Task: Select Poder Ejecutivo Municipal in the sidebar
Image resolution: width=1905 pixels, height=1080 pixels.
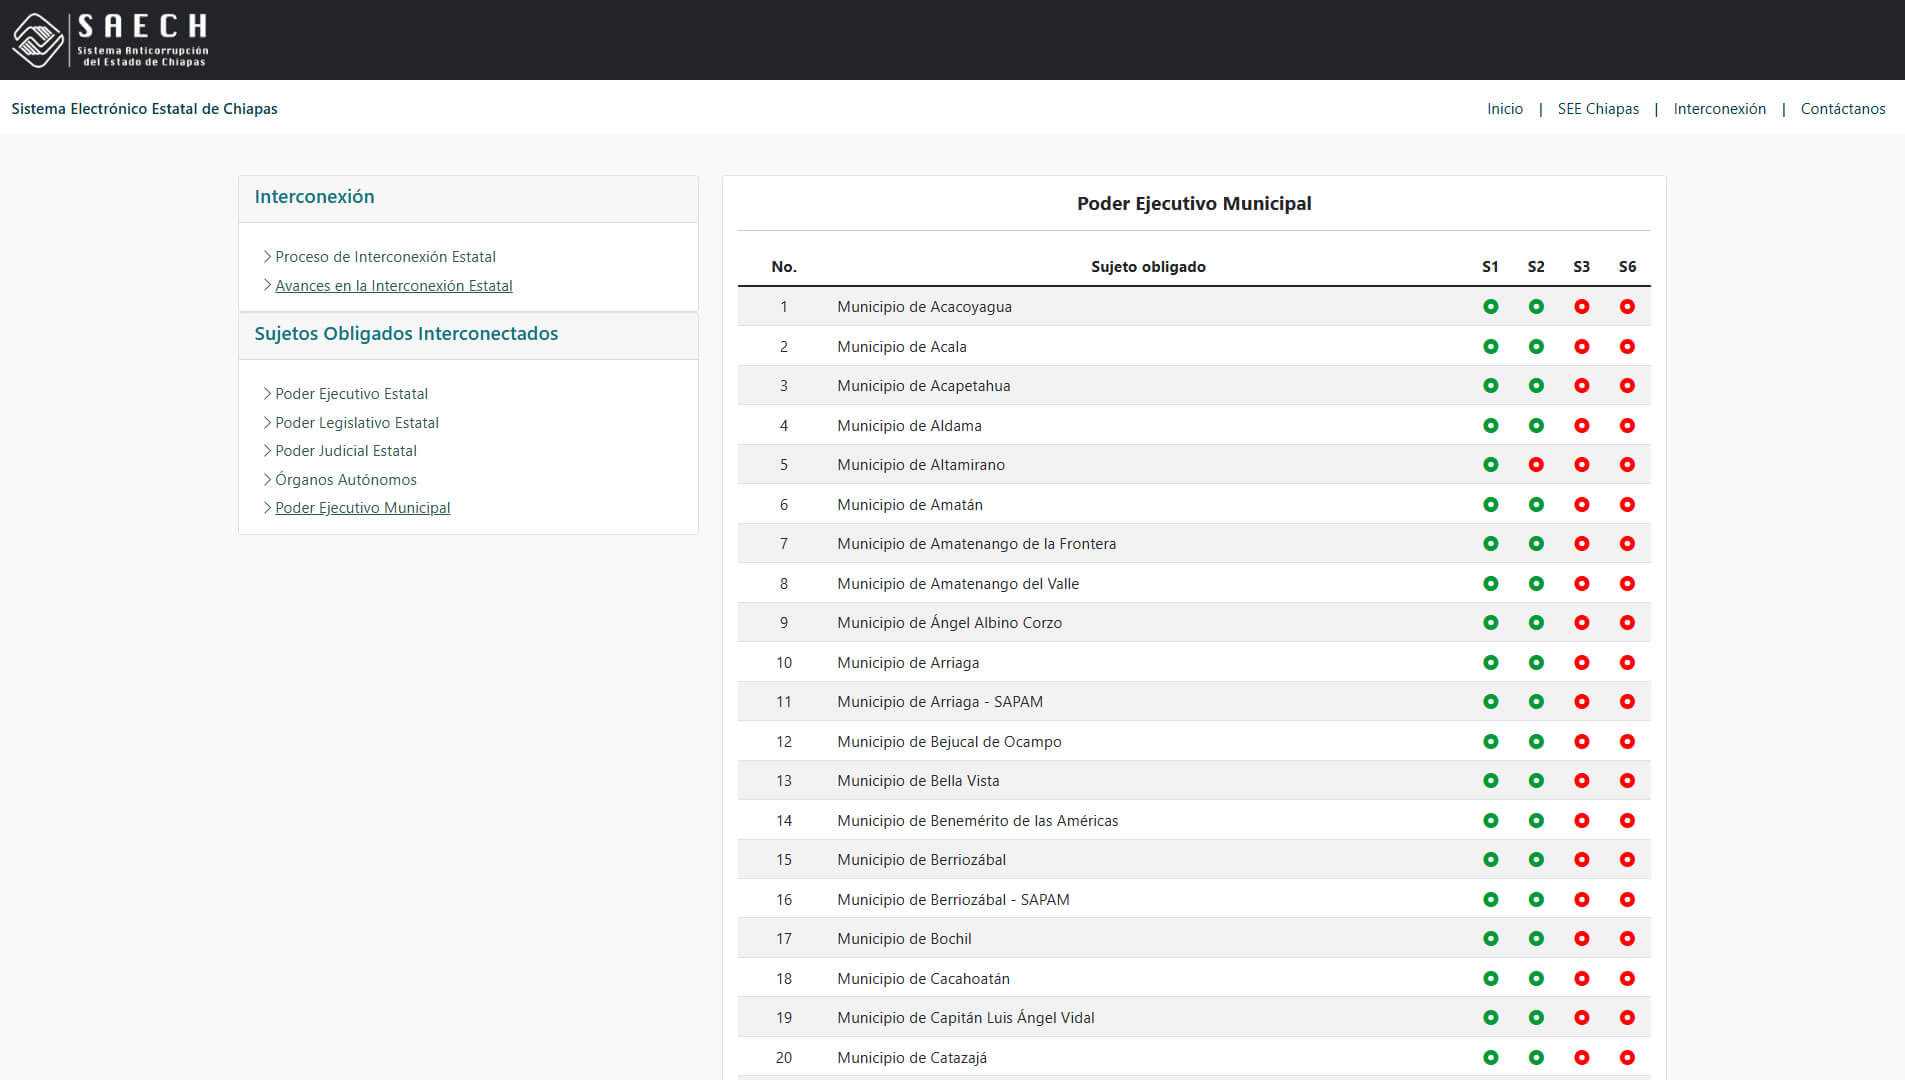Action: click(x=362, y=508)
